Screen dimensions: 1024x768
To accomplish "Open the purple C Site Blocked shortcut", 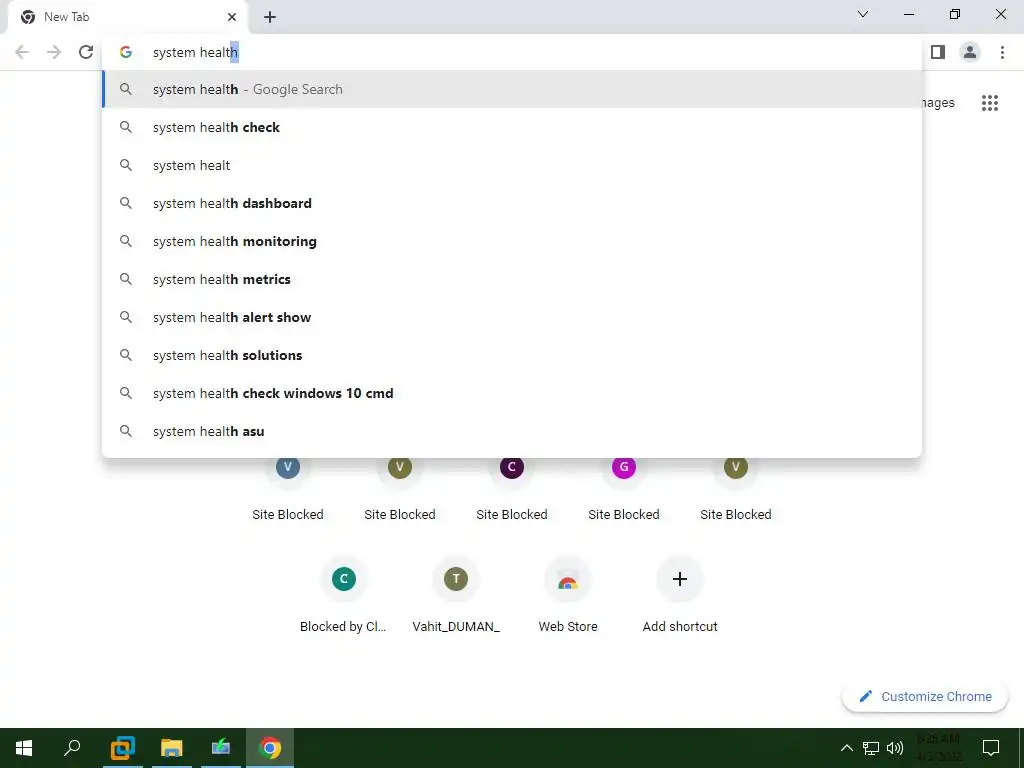I will point(512,485).
